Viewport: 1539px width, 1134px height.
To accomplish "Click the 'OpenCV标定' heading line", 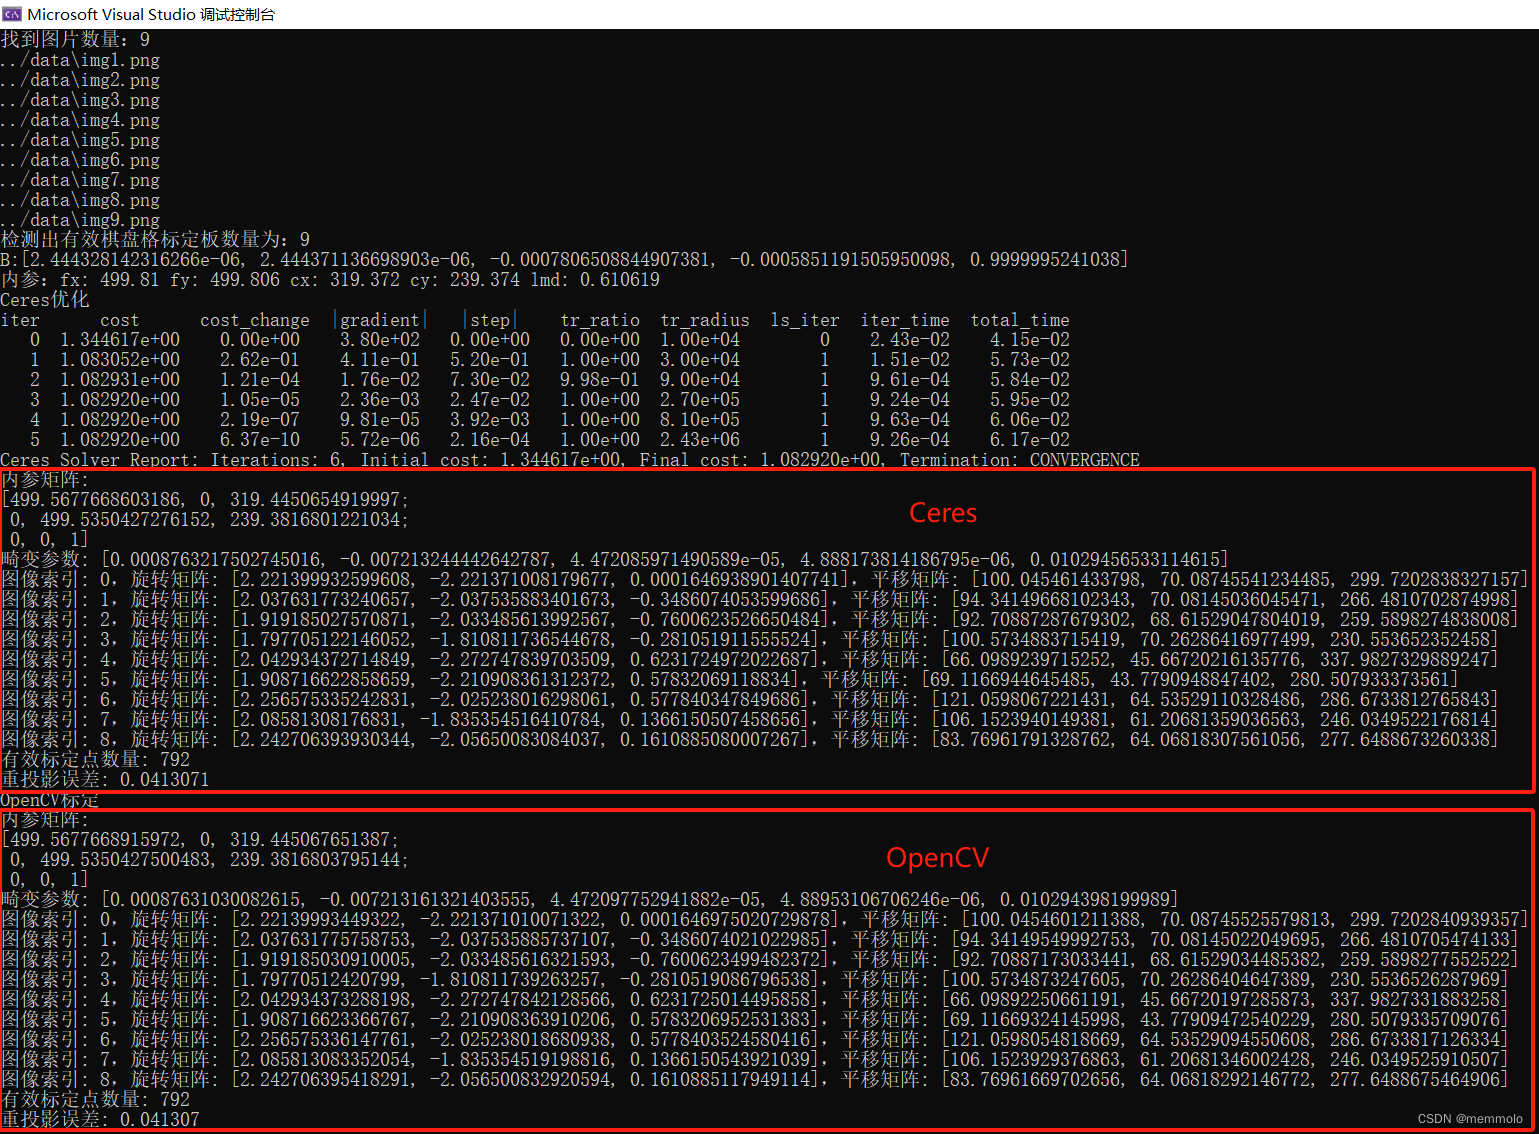I will [x=50, y=800].
